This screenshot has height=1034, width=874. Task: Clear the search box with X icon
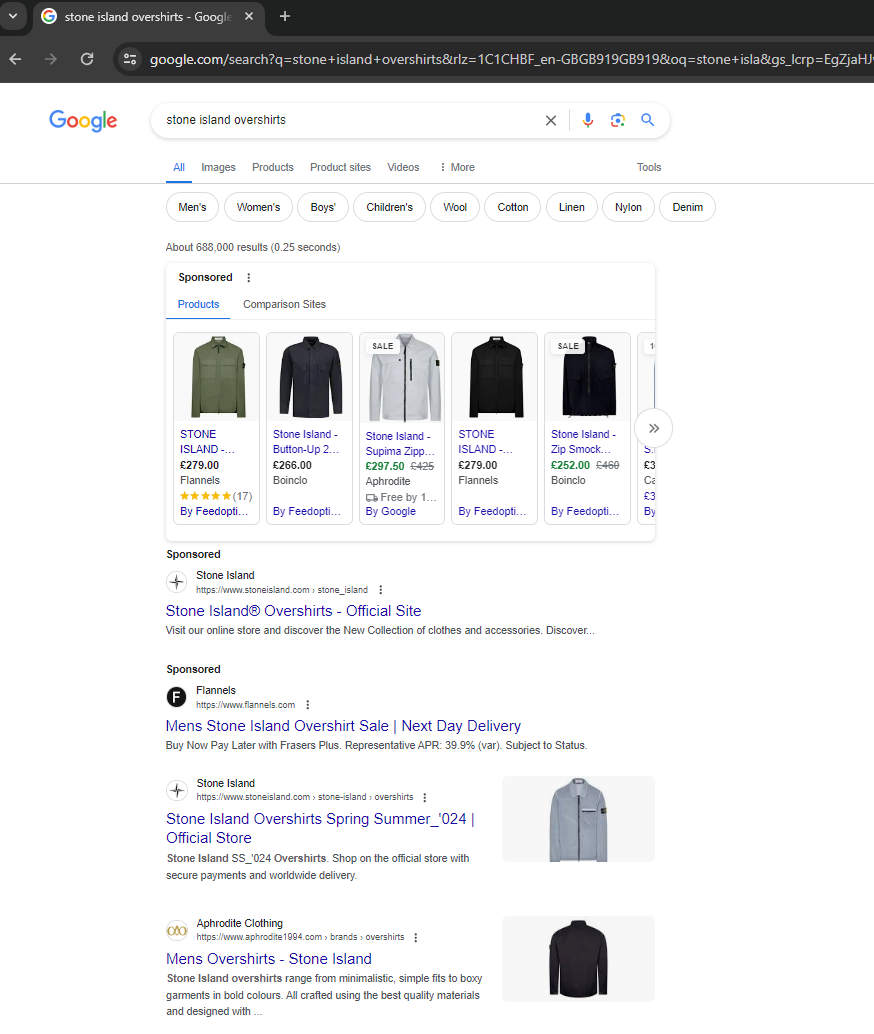click(x=551, y=120)
